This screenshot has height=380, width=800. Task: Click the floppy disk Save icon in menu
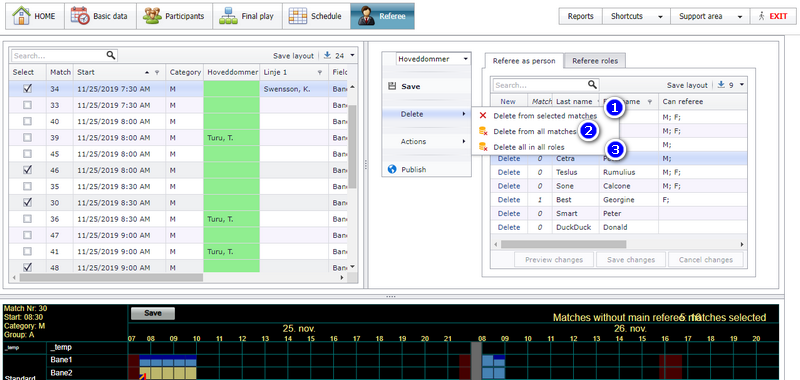(392, 86)
